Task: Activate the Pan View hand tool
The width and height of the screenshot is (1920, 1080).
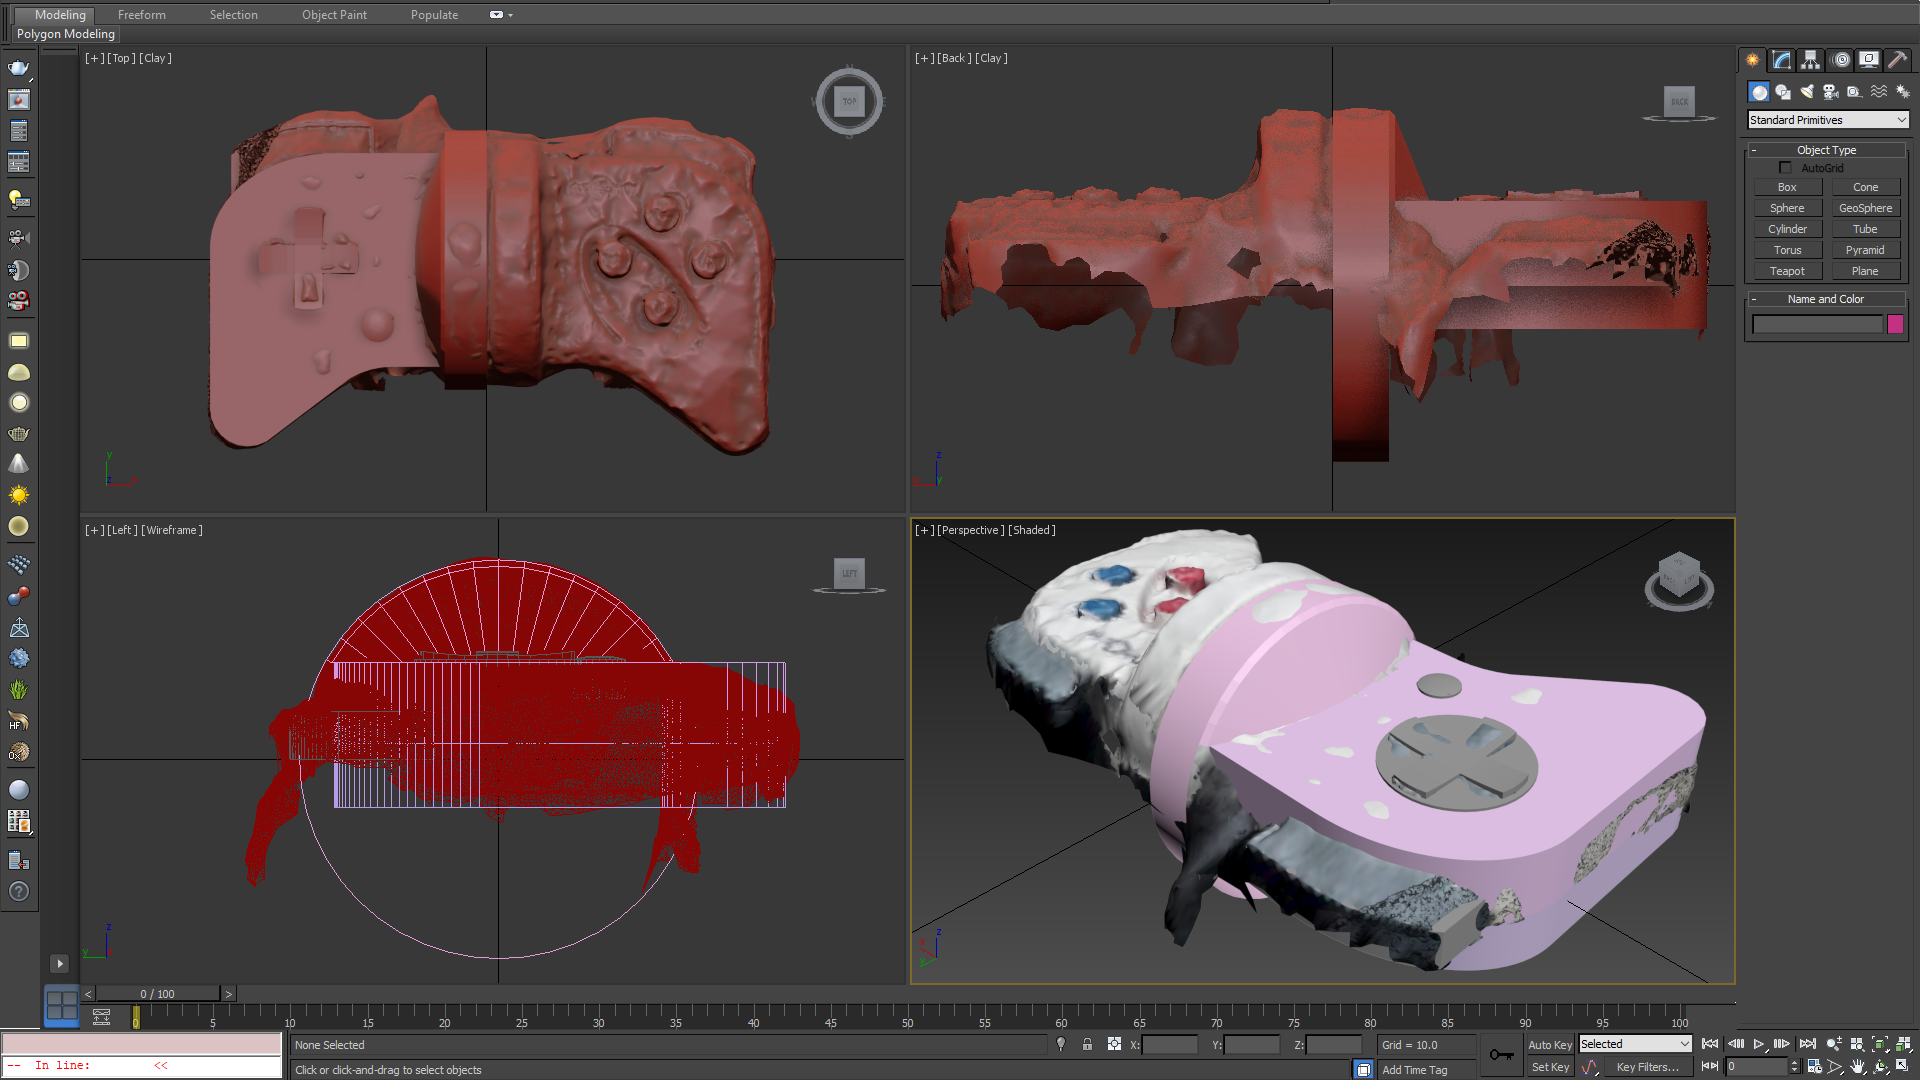Action: click(1858, 1067)
